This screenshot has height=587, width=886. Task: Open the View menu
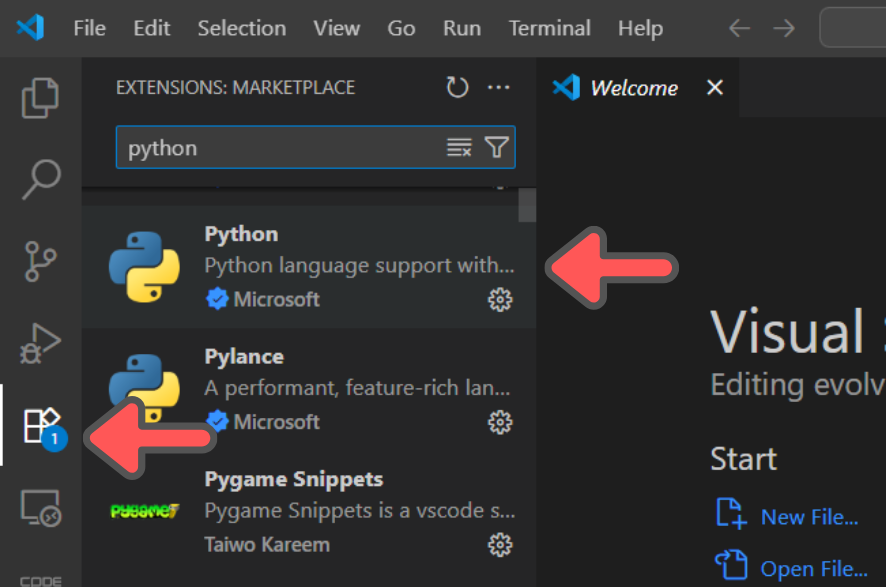(337, 28)
